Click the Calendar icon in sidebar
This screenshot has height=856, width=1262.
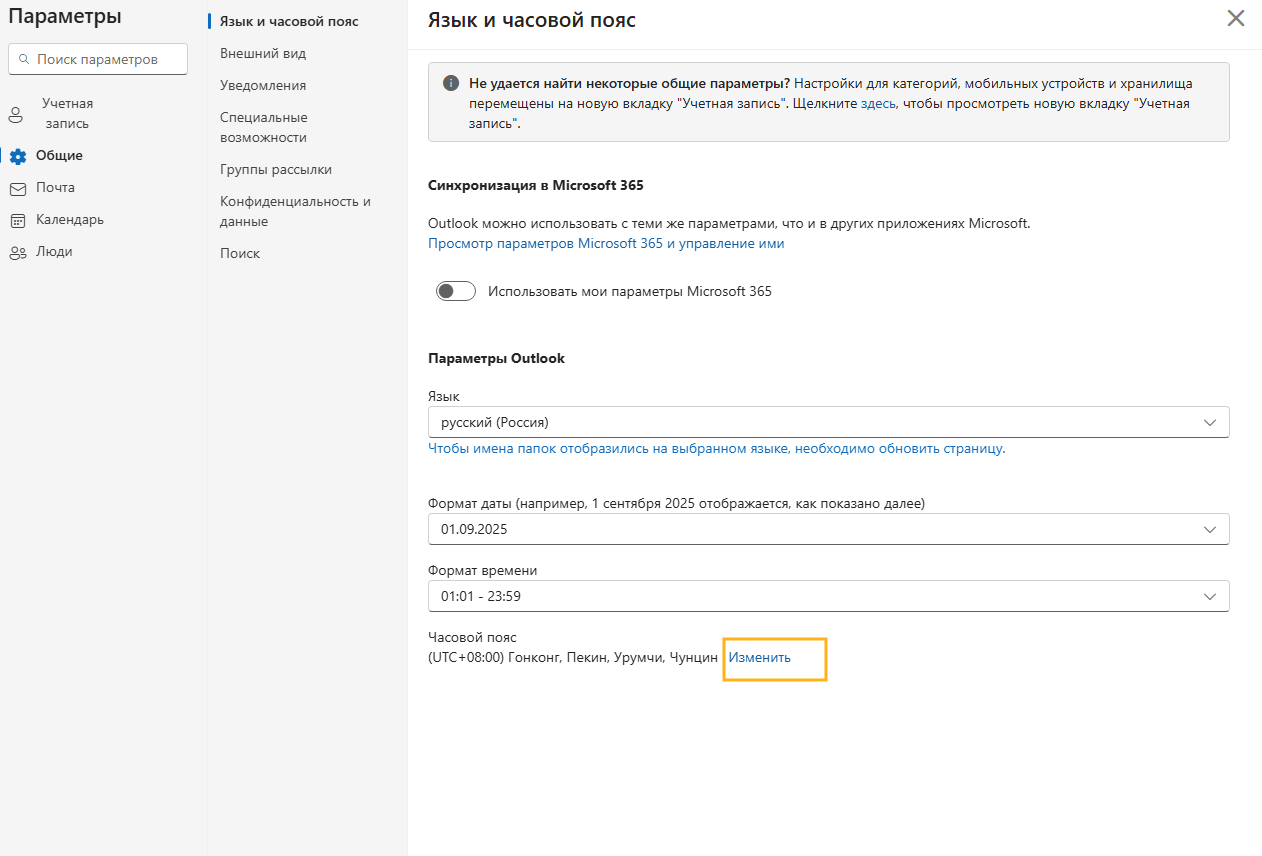coord(17,220)
